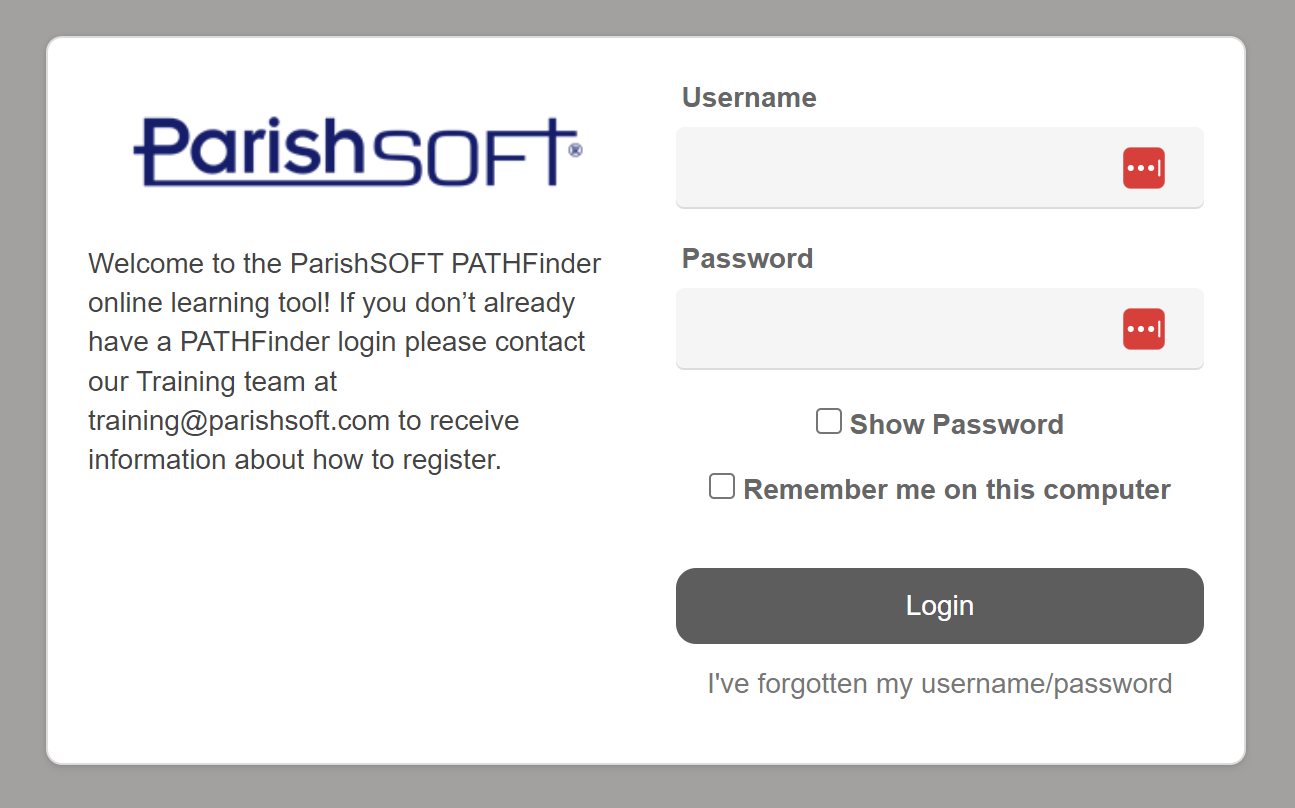Click the password manager icon in the Password field
The width and height of the screenshot is (1295, 808).
point(1143,329)
